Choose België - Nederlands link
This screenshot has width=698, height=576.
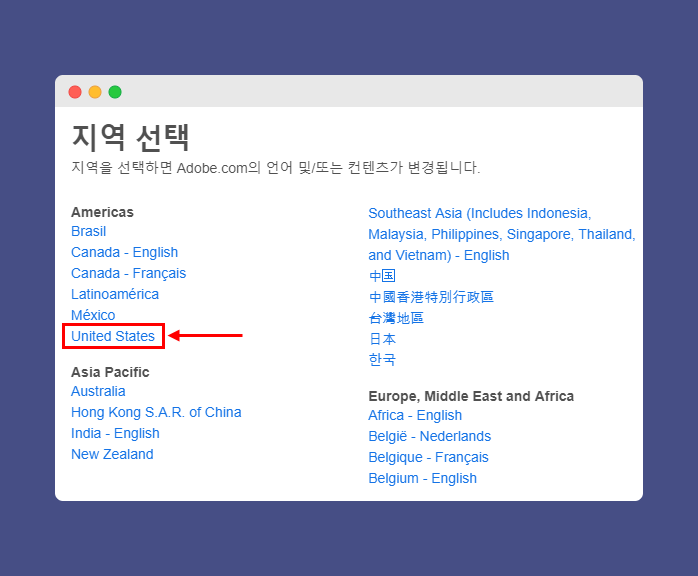(430, 436)
